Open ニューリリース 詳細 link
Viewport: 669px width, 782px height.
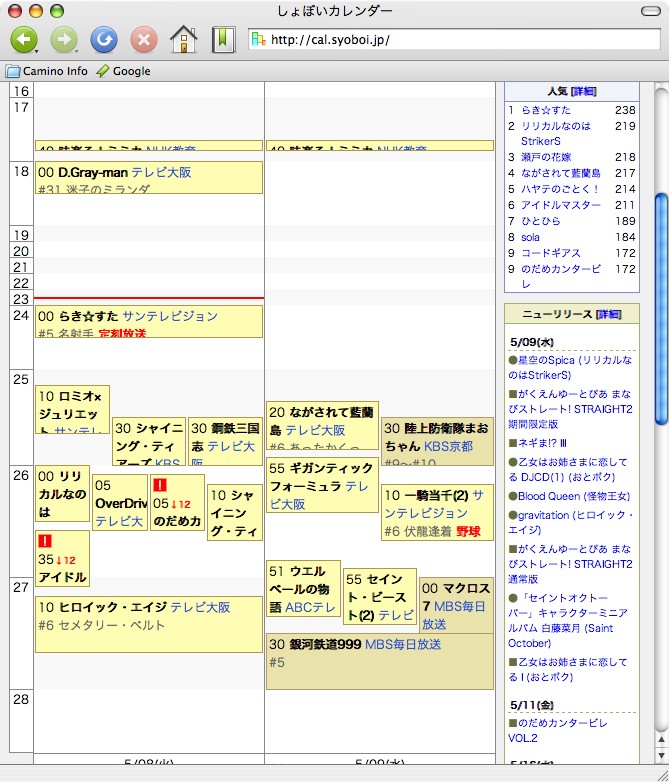pos(609,314)
